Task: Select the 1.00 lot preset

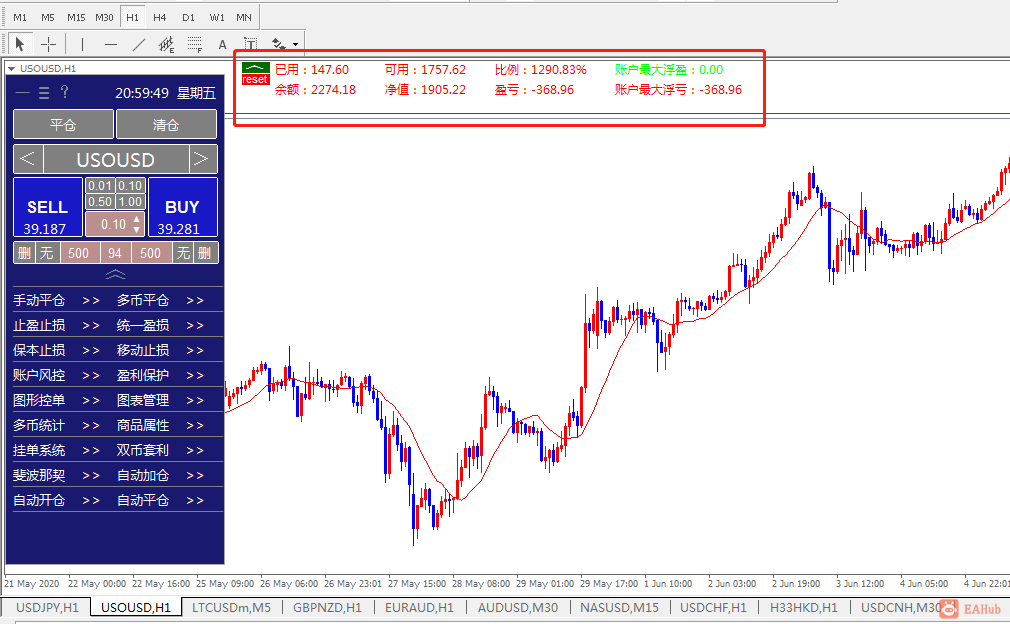Action: [130, 202]
